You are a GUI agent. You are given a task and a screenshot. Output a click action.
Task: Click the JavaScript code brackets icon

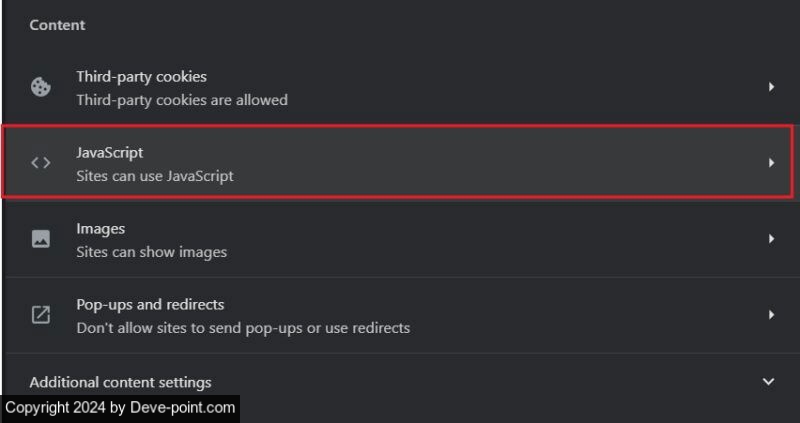click(x=41, y=163)
